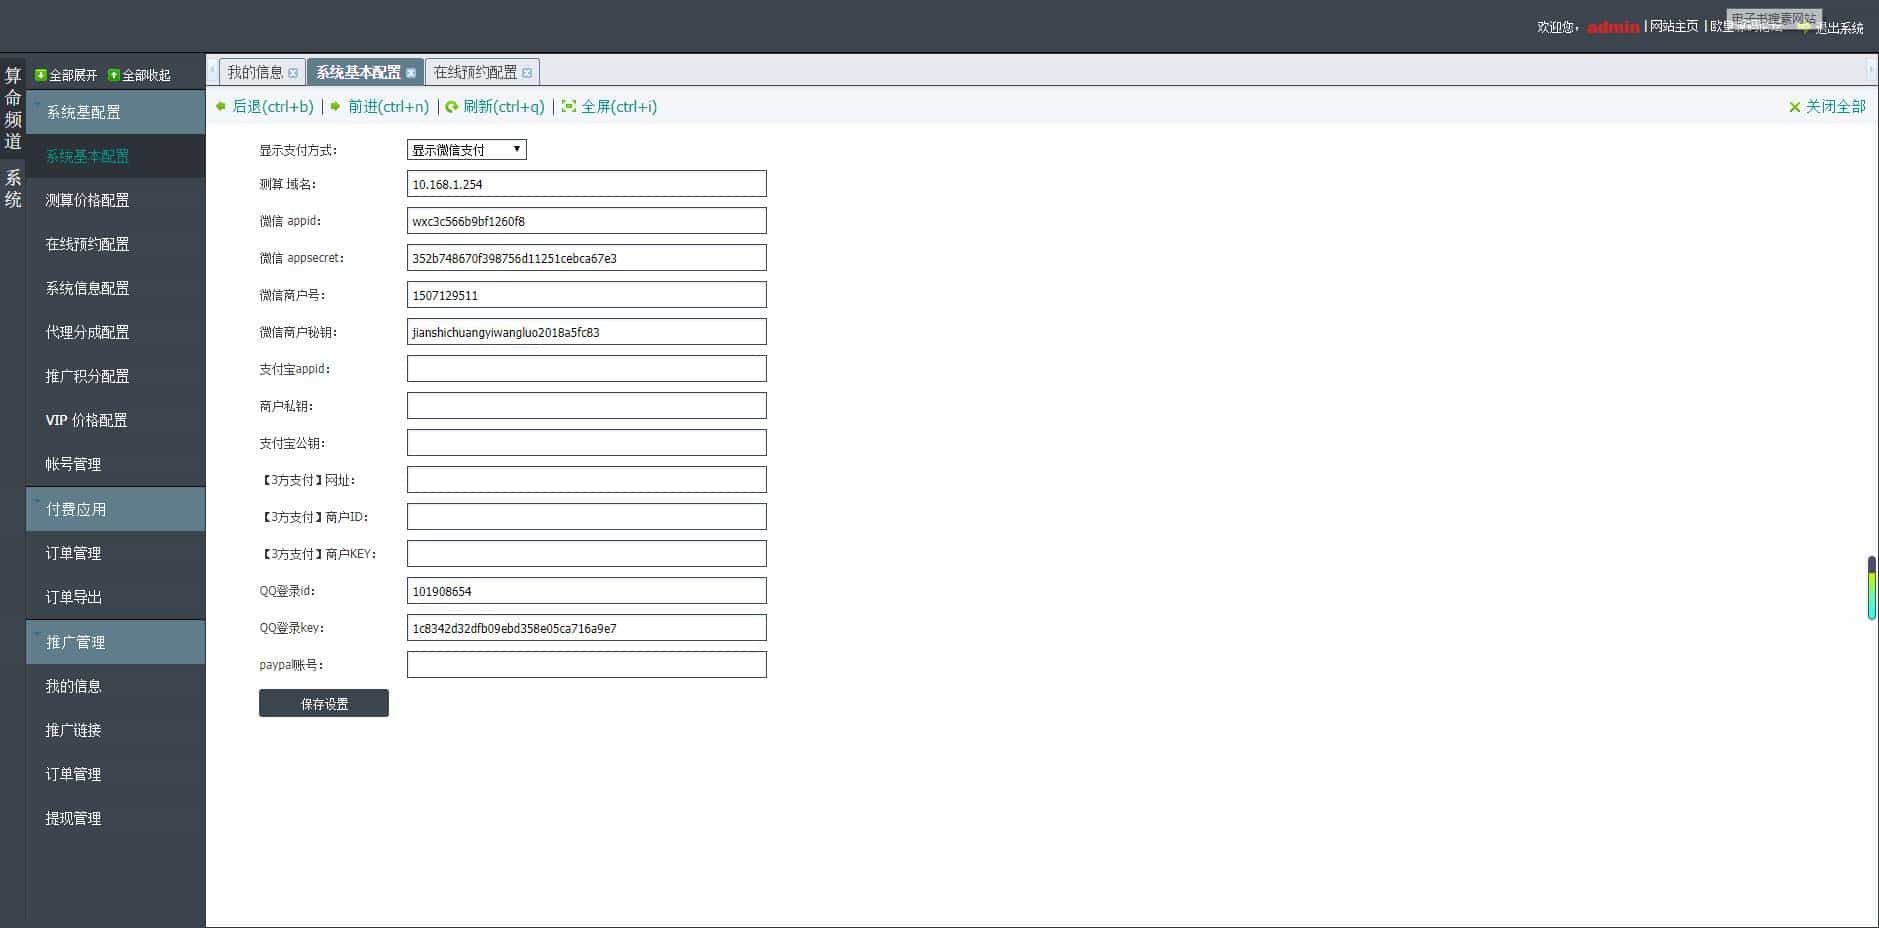Click the empty 支付宝公钥 input field
Screen dimensions: 1879x928
tap(587, 443)
